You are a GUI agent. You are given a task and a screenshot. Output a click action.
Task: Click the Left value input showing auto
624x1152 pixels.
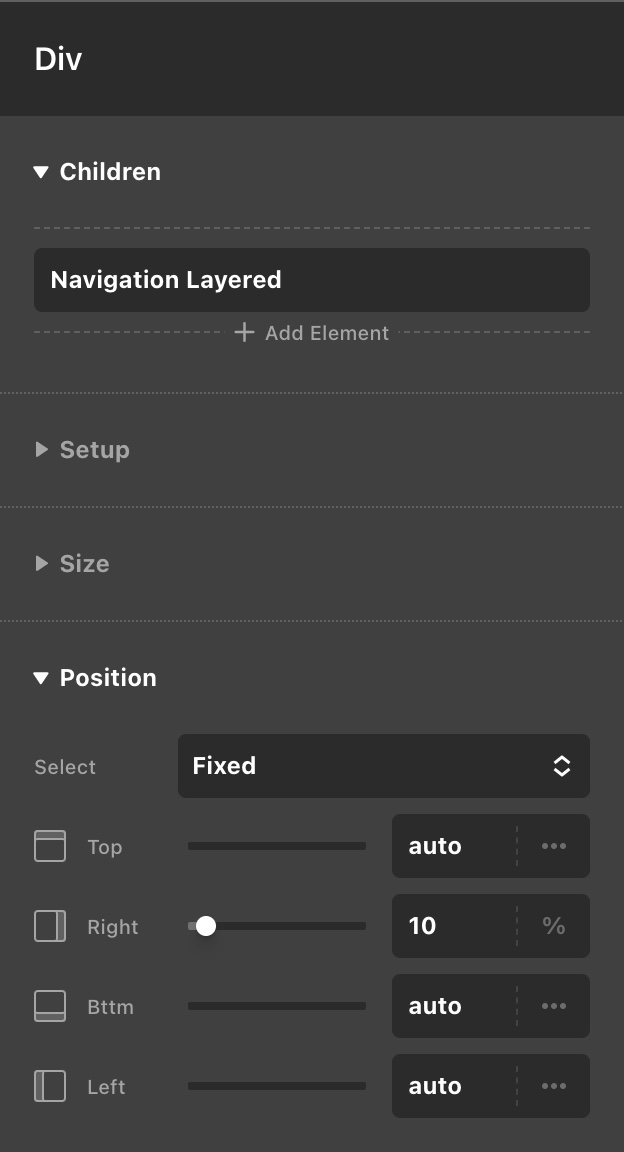454,1086
